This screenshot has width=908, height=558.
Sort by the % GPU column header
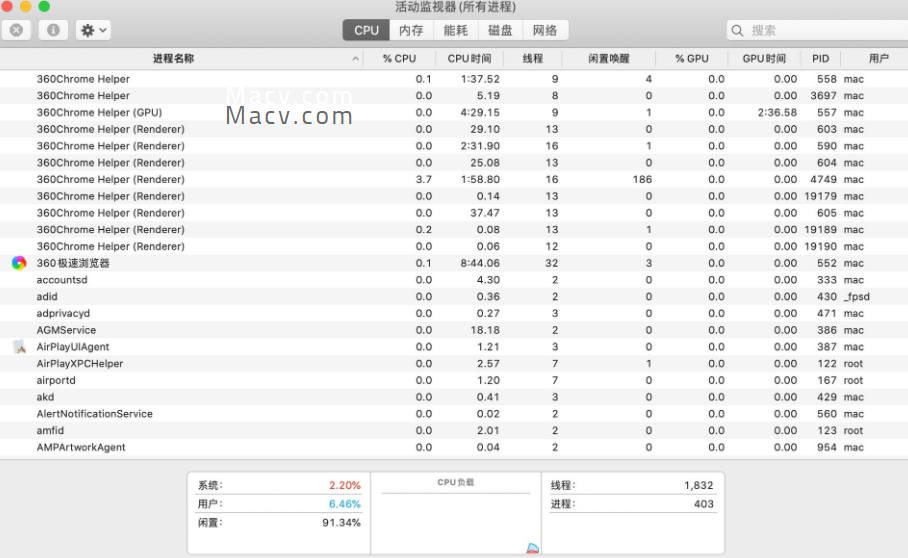pyautogui.click(x=691, y=58)
